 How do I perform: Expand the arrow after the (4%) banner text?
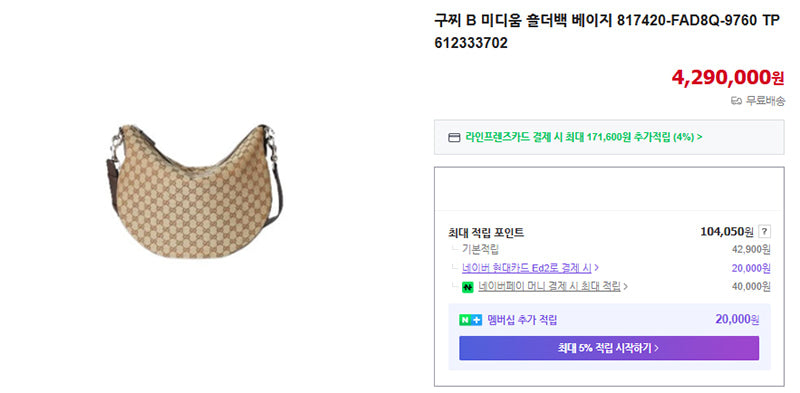pos(699,137)
